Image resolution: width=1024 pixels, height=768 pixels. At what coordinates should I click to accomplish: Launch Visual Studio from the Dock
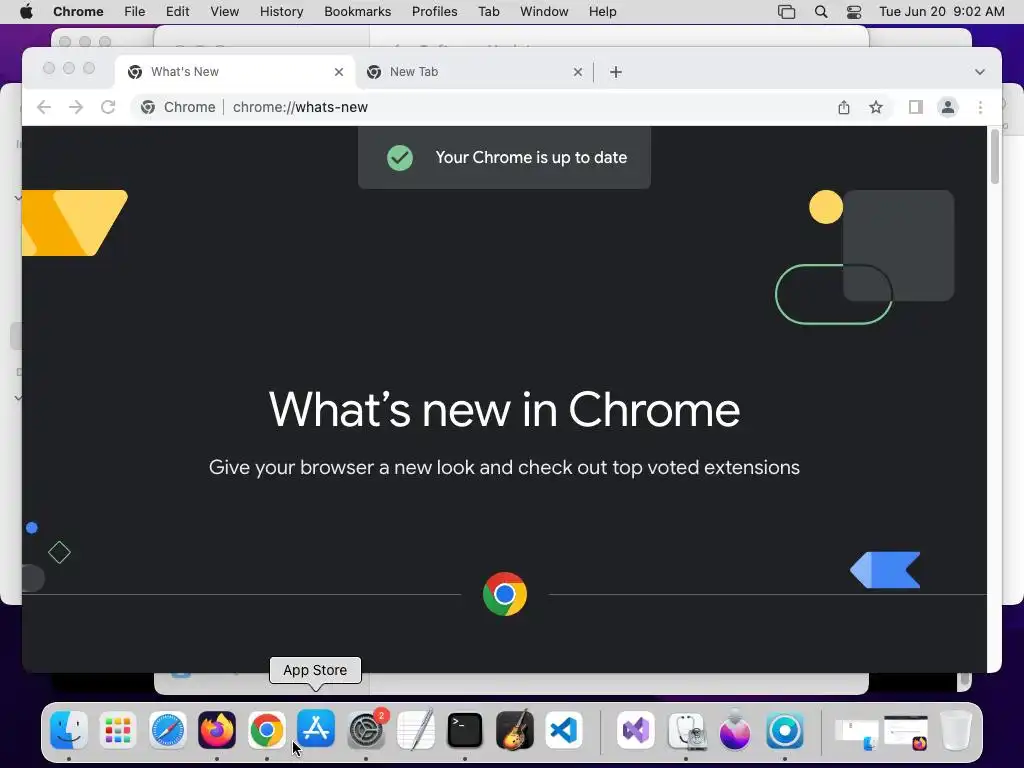[x=636, y=729]
